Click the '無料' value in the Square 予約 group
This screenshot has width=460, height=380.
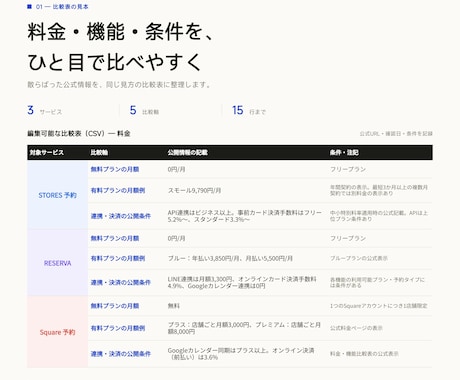coord(173,306)
